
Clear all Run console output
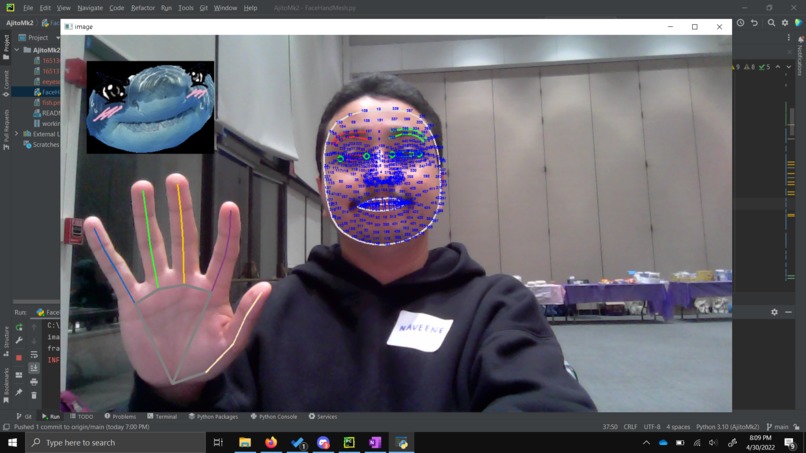[x=34, y=395]
